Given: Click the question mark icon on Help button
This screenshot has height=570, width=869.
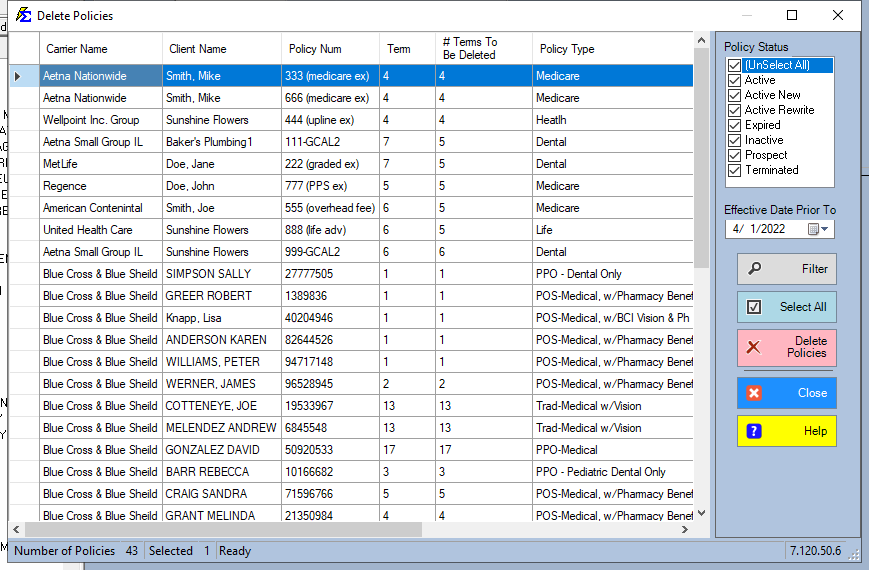Looking at the screenshot, I should click(x=754, y=431).
